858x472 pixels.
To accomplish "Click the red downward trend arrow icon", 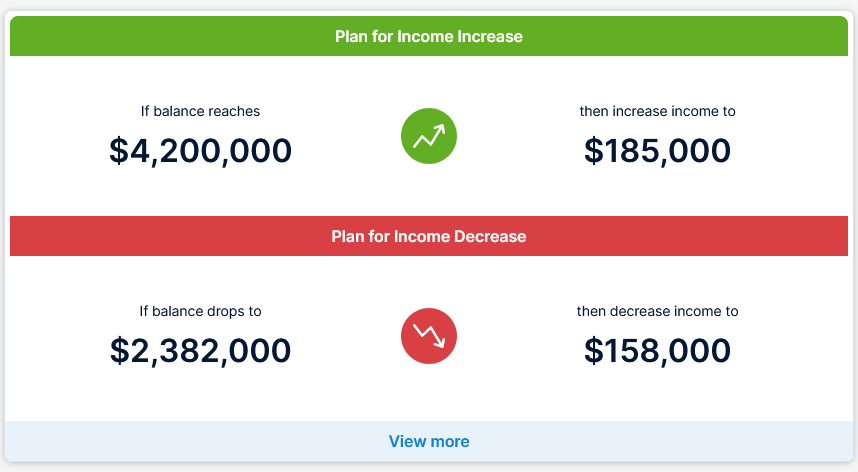I will coord(428,336).
